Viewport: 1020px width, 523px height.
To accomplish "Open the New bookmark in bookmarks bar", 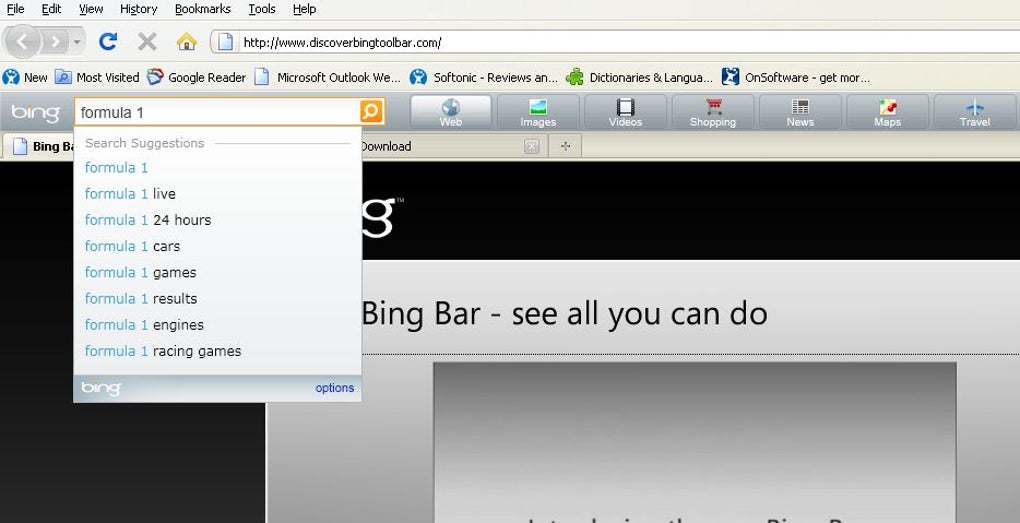I will pos(25,77).
